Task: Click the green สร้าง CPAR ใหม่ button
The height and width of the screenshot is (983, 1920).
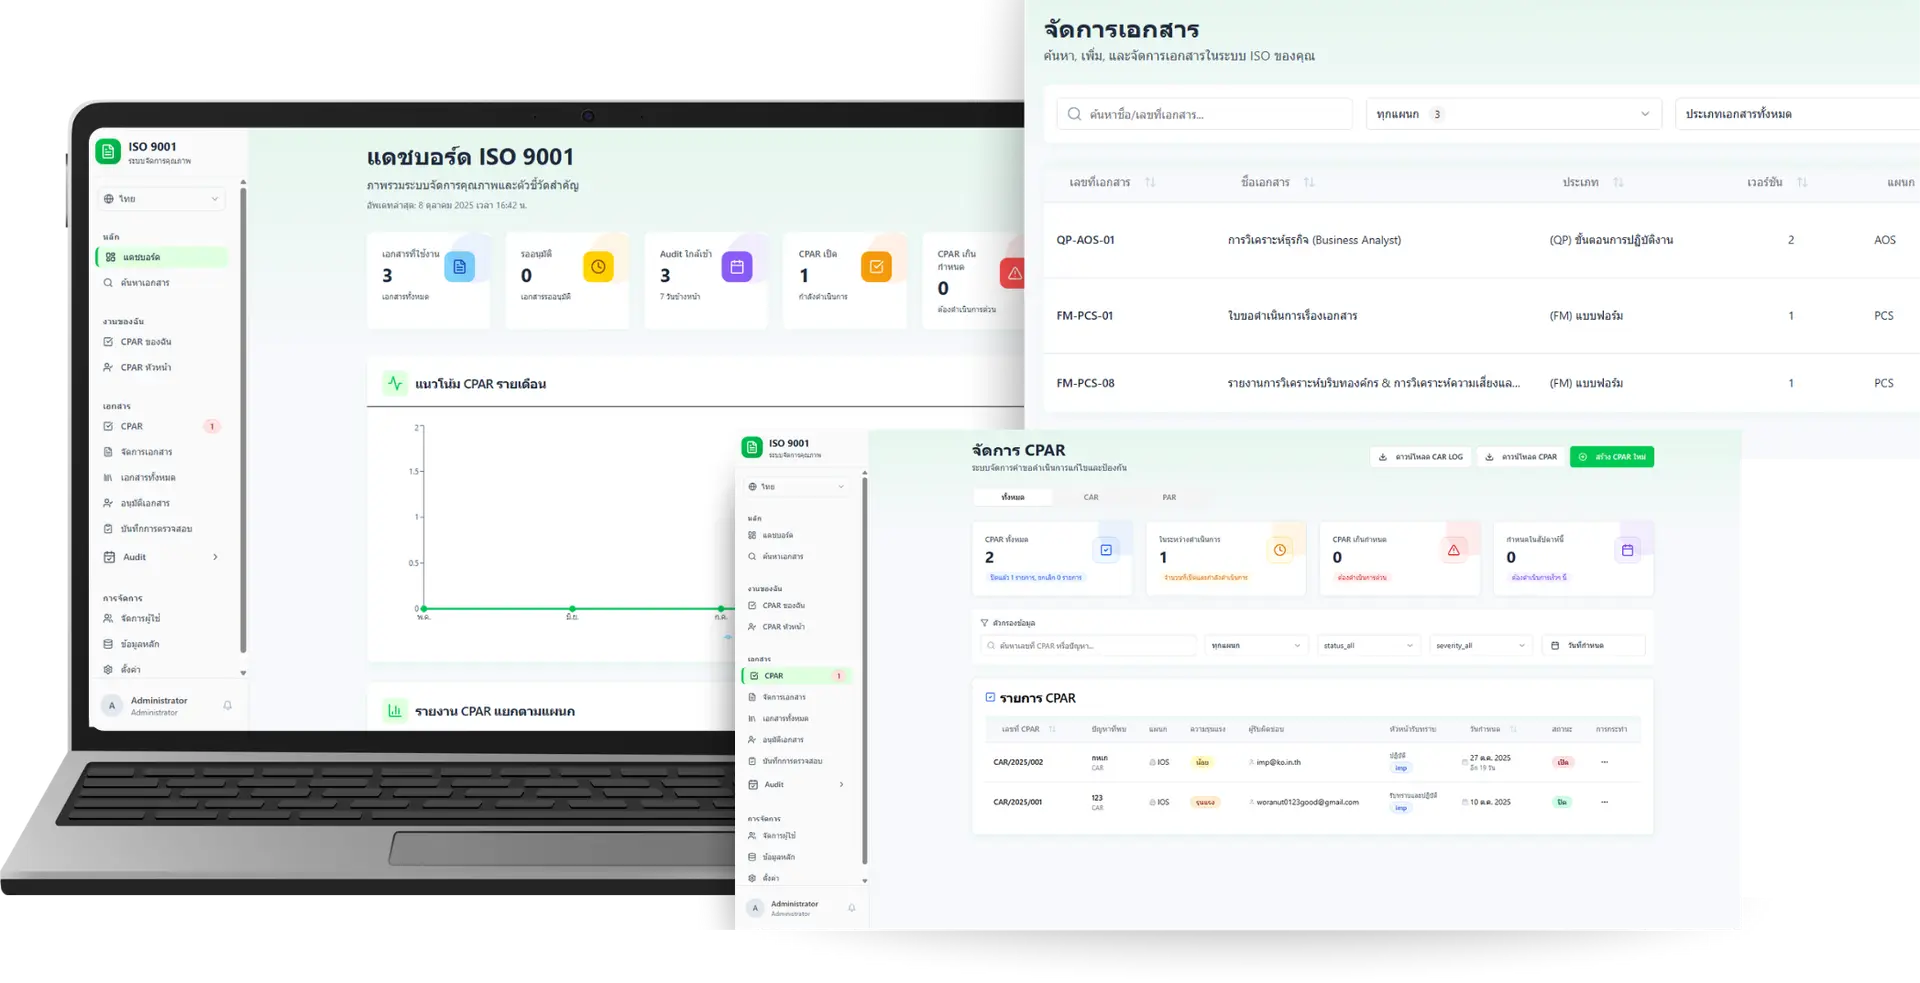Action: point(1611,457)
